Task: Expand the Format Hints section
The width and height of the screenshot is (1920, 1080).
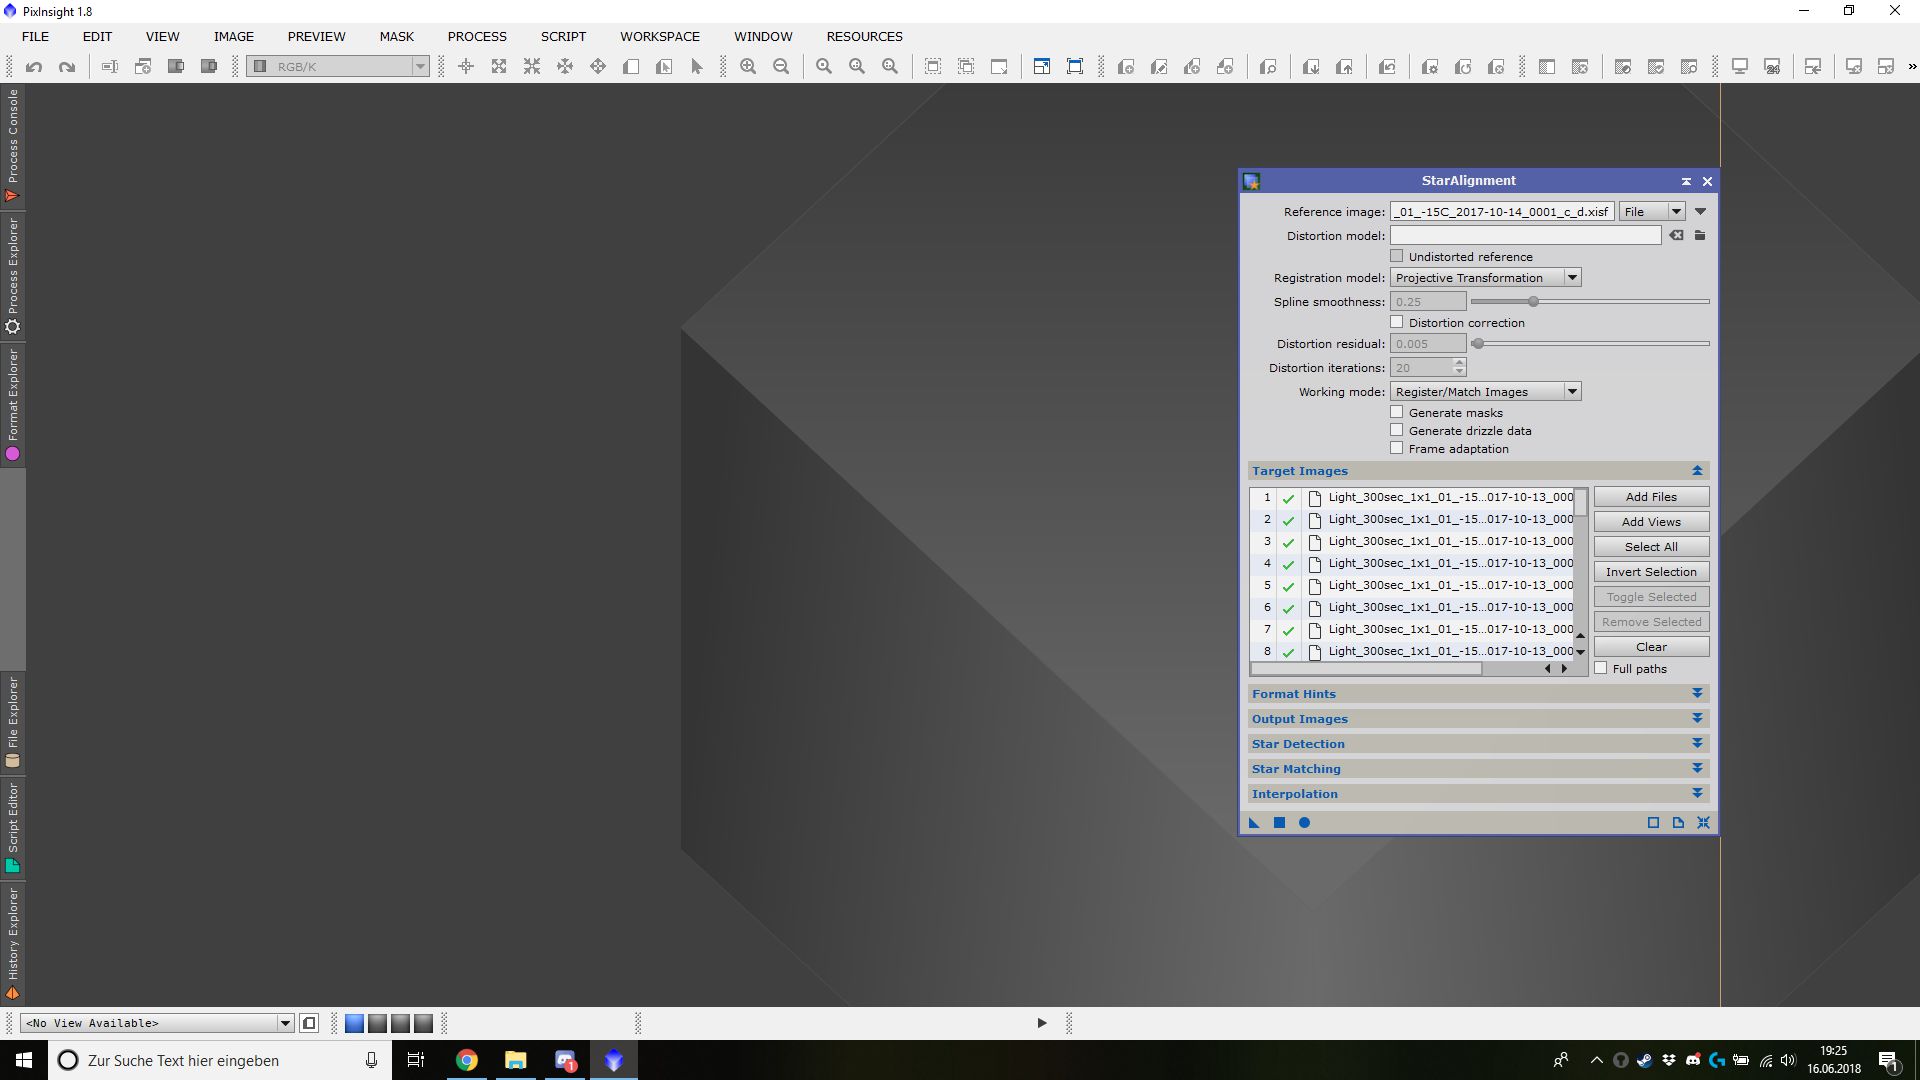Action: 1697,694
